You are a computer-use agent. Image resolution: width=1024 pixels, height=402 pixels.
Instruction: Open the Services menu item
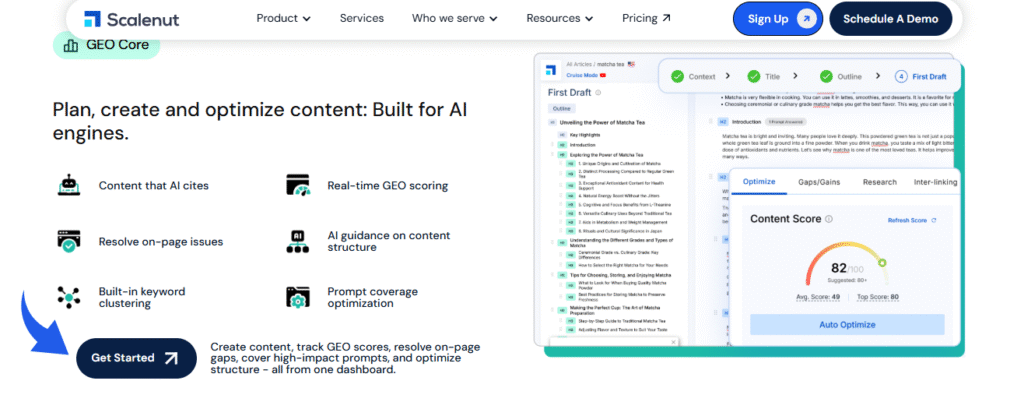(x=361, y=18)
